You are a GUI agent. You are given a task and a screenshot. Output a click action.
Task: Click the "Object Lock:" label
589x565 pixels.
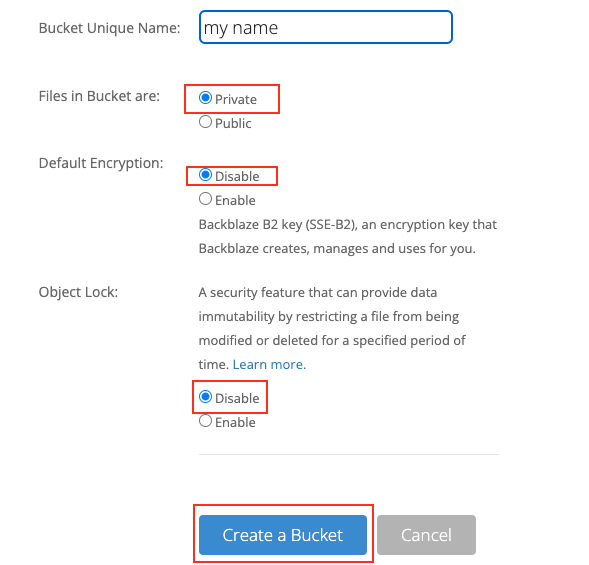click(78, 292)
